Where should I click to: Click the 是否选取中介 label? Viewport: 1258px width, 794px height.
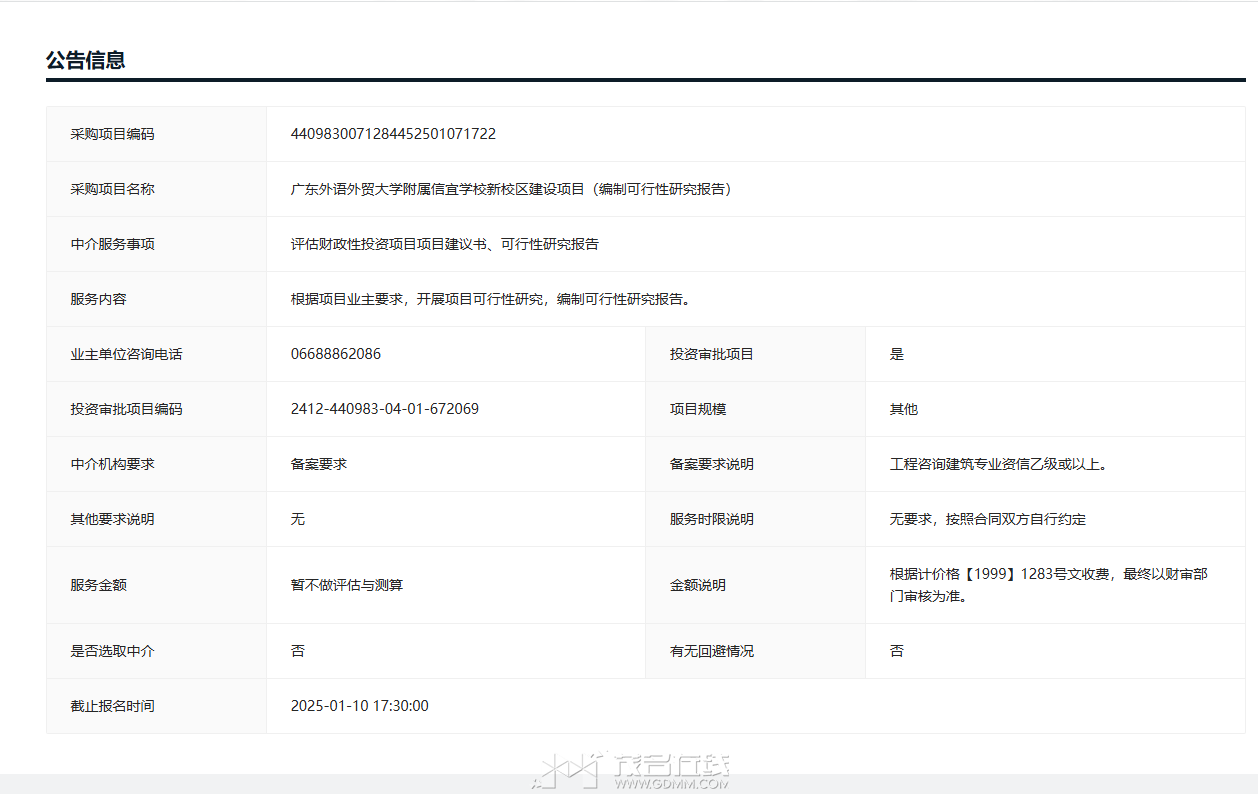[x=112, y=651]
